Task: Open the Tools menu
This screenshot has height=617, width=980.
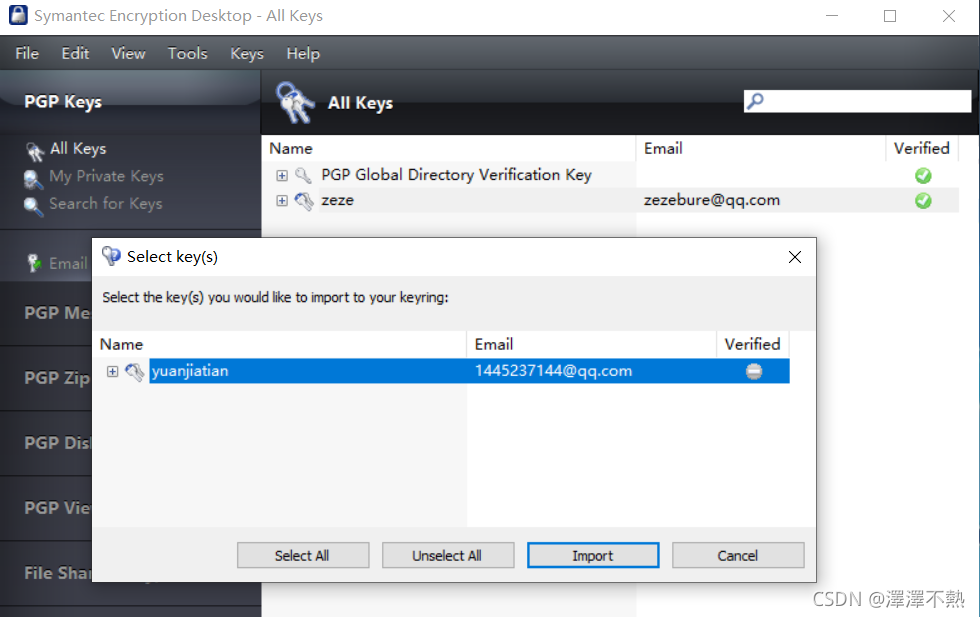Action: [x=188, y=54]
